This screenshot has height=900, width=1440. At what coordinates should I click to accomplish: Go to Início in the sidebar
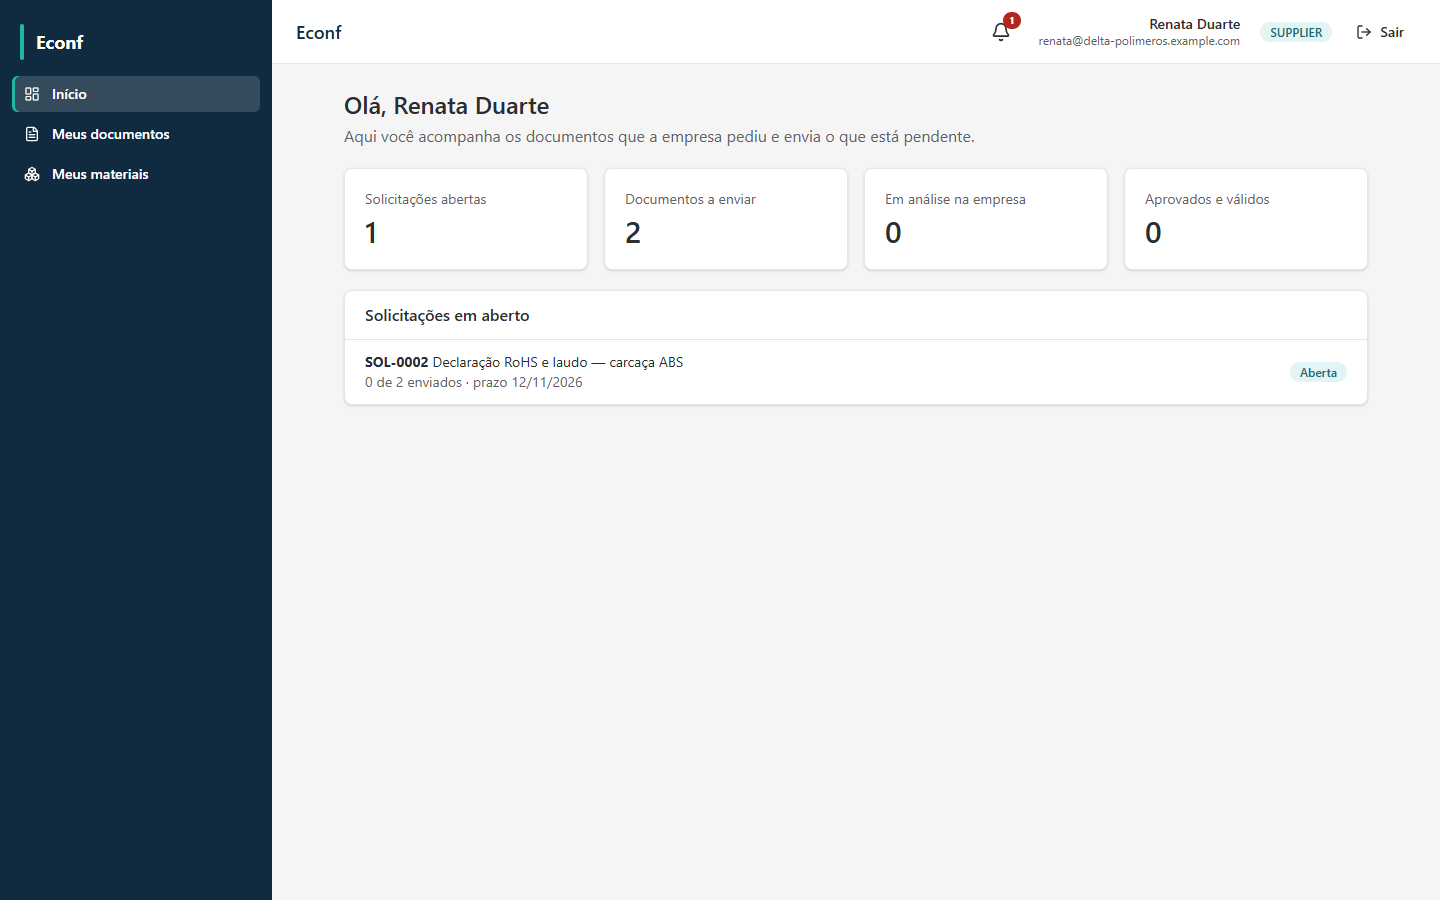click(x=136, y=94)
